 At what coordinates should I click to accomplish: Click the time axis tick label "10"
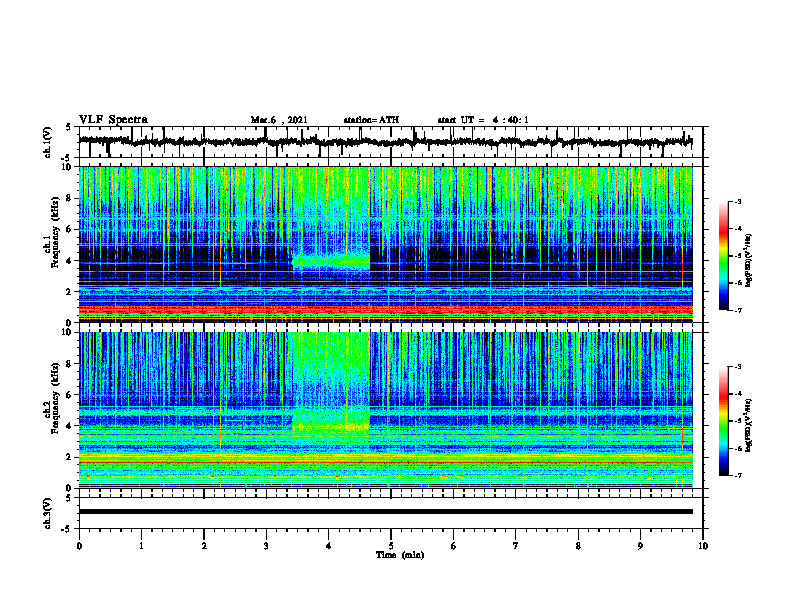click(x=703, y=546)
